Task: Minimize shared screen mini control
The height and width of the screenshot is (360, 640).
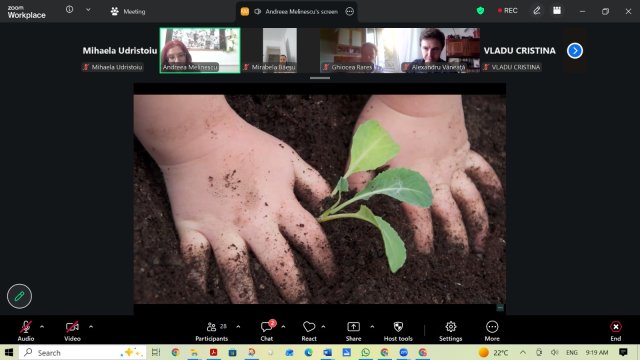Action: point(500,307)
